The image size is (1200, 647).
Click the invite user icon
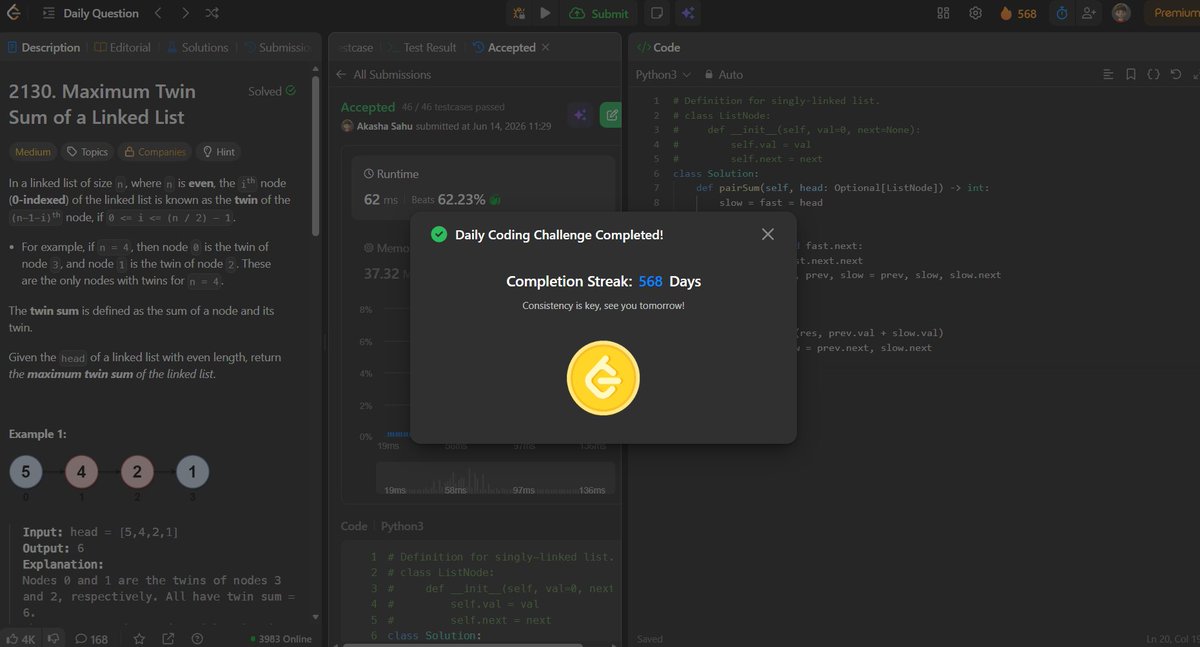tap(1089, 13)
